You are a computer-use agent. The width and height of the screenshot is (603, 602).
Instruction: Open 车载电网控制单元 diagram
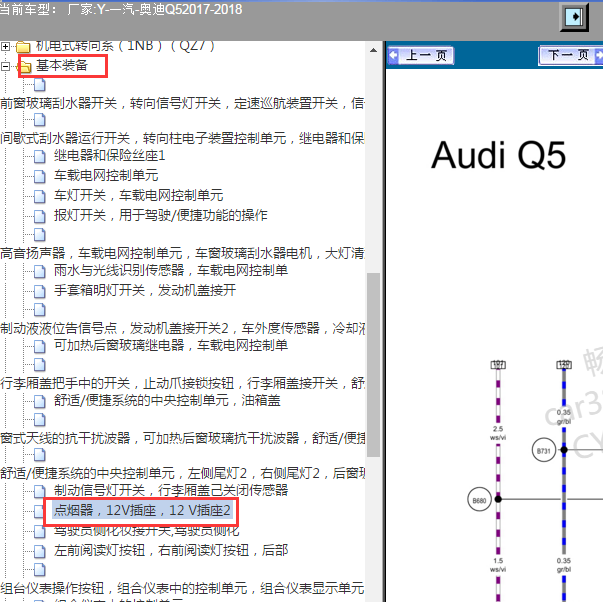coord(106,175)
